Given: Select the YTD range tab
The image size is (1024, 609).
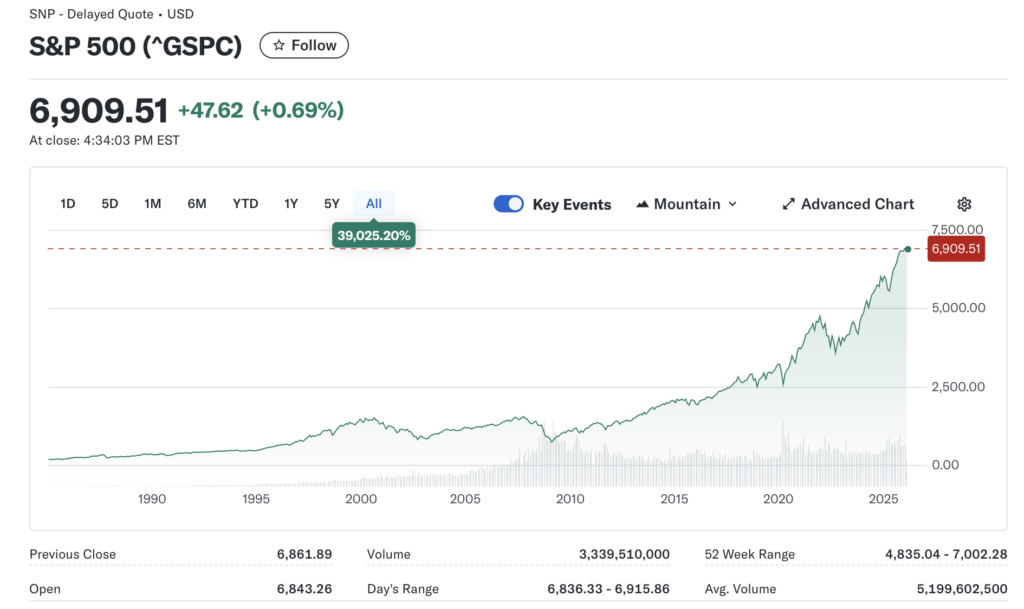Looking at the screenshot, I should 245,204.
